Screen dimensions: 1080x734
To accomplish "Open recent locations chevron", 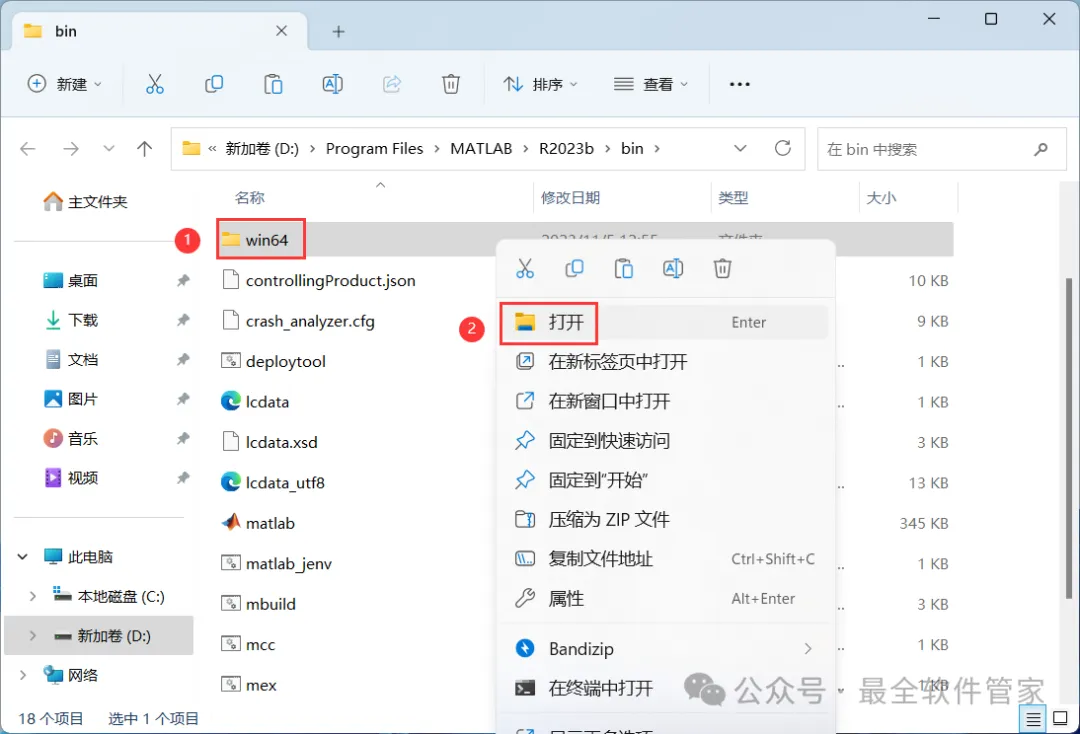I will coord(109,149).
